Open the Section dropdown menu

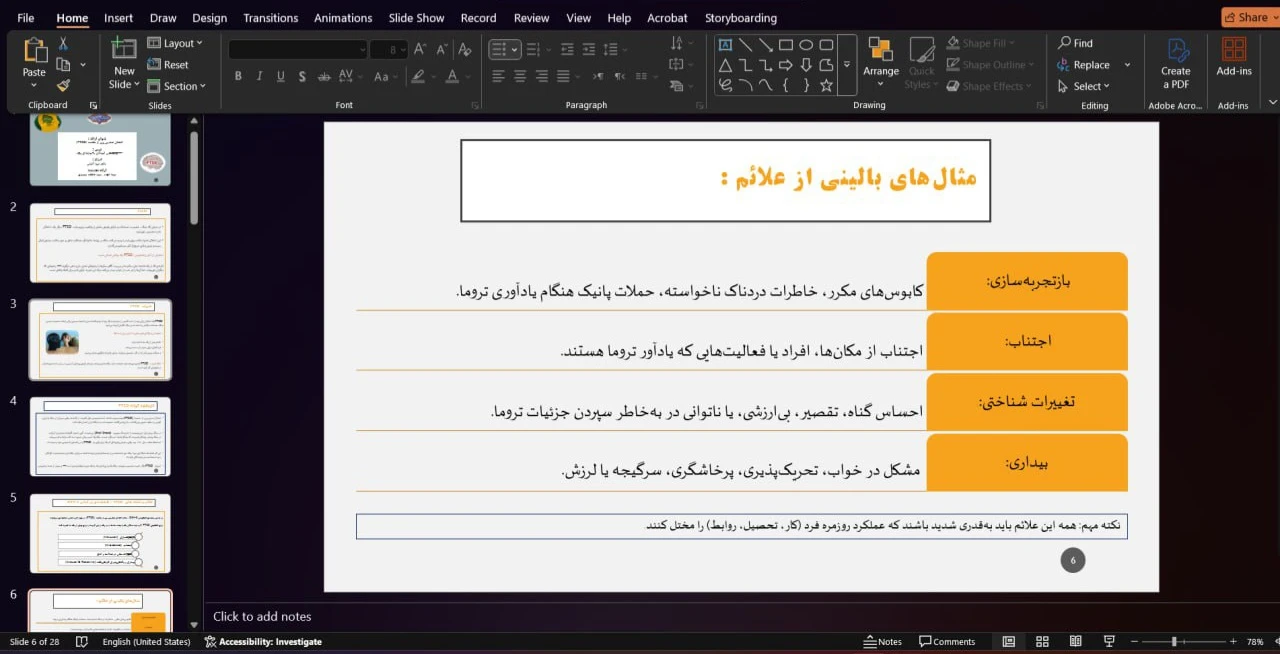point(178,86)
